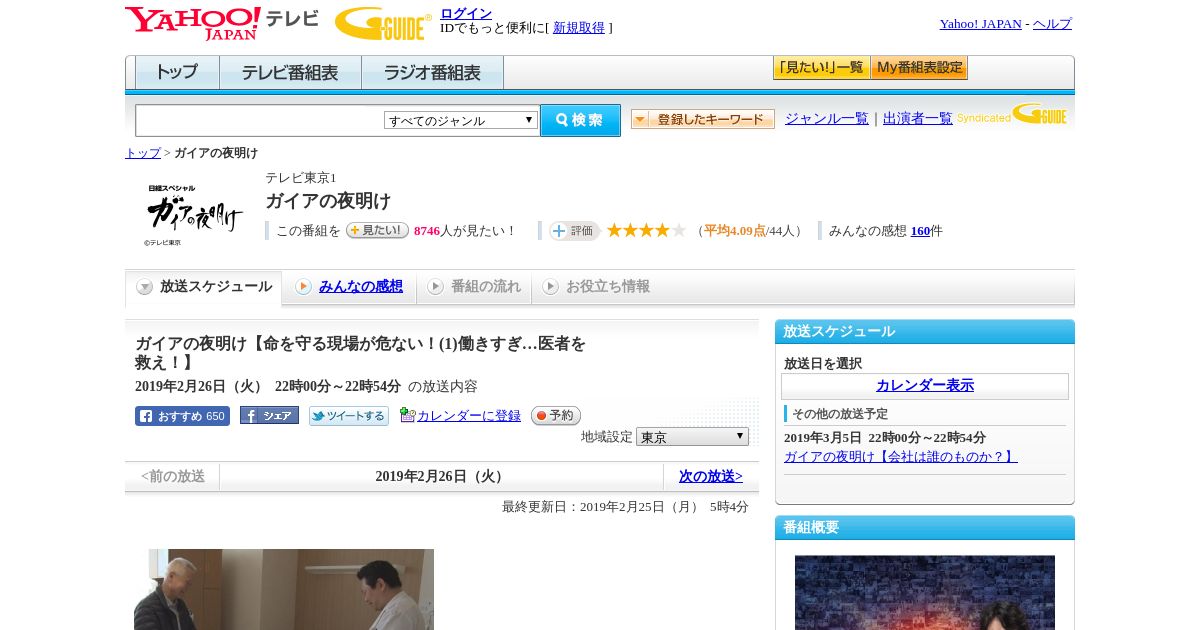Open 出演者一覧 link

point(918,118)
